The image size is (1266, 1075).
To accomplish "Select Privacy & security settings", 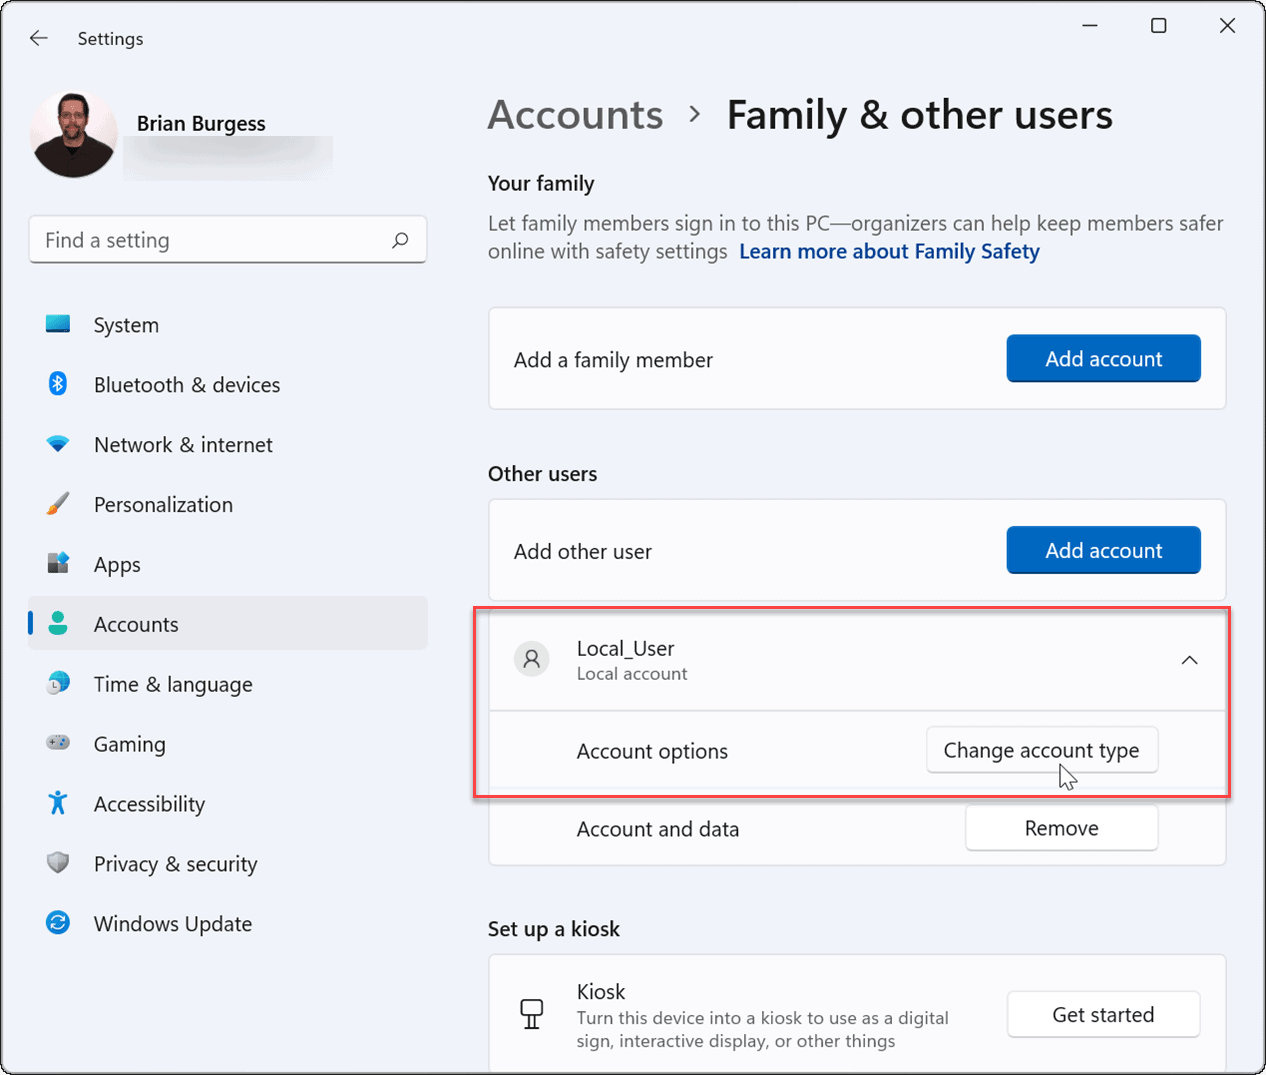I will [175, 863].
